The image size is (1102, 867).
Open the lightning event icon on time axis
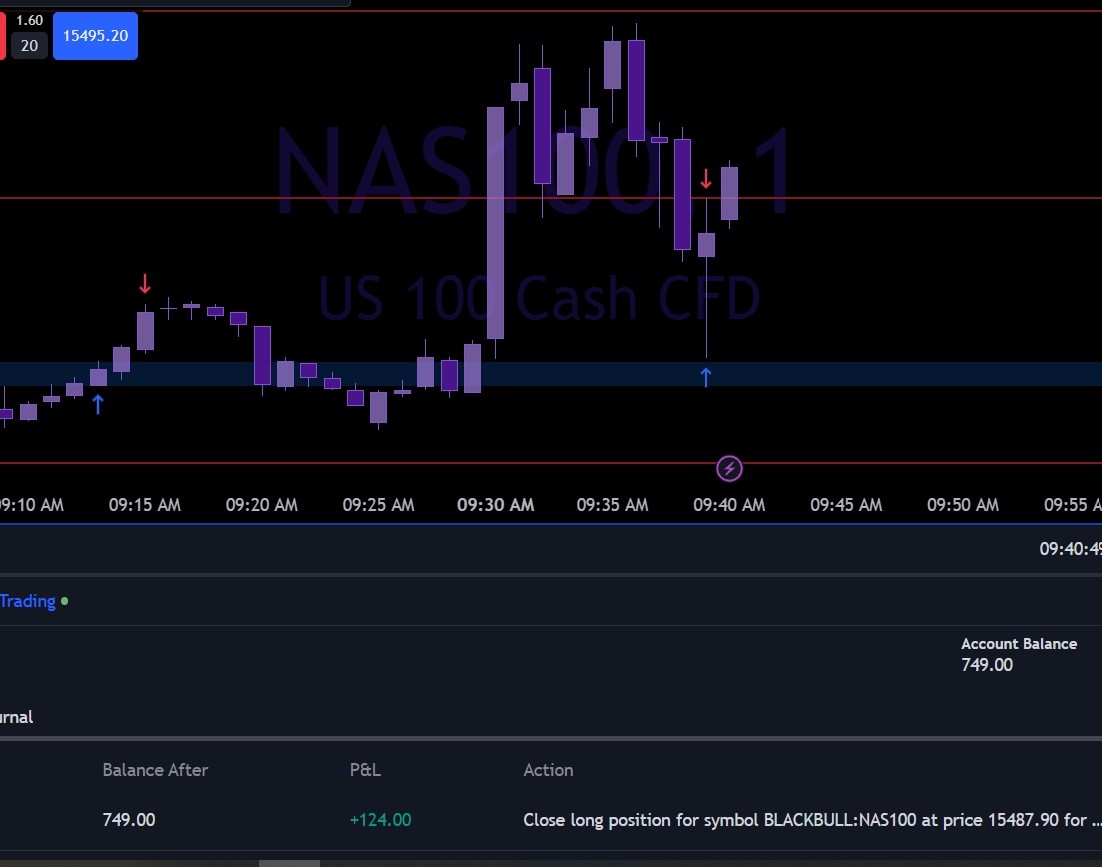[729, 469]
